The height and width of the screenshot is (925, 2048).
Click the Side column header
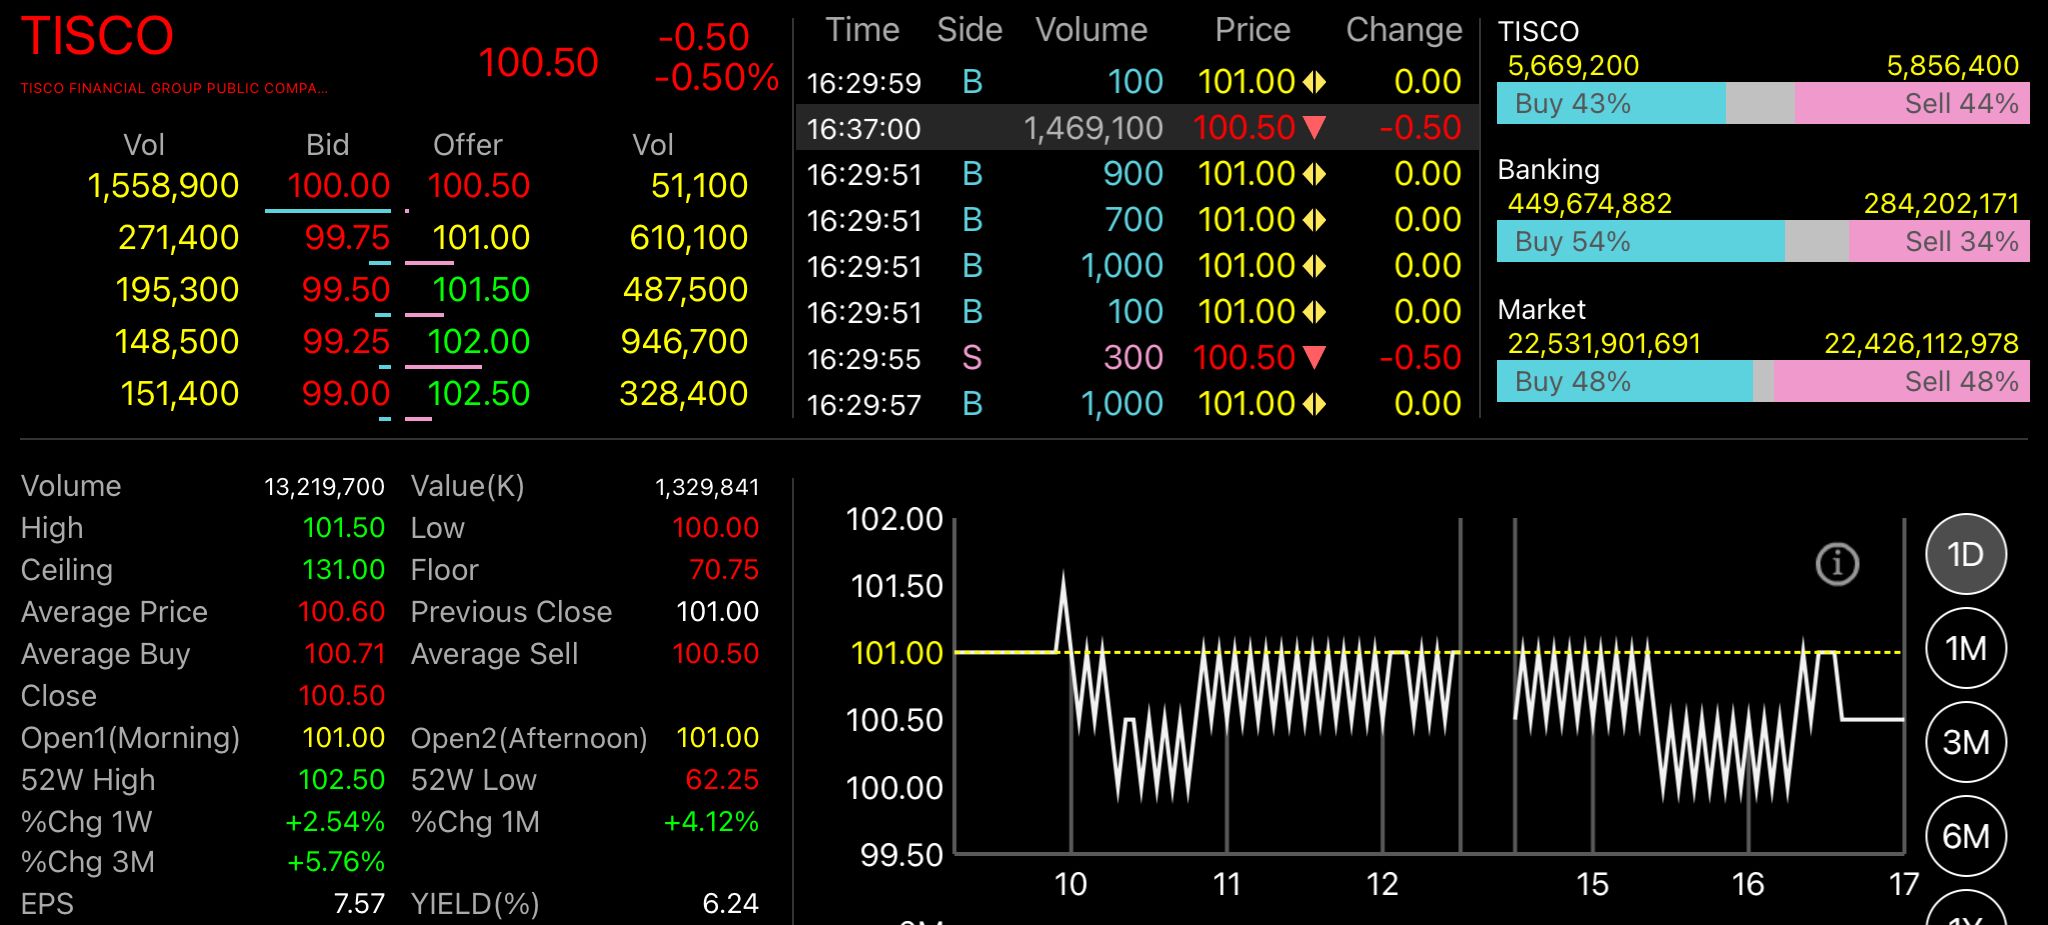pyautogui.click(x=969, y=30)
